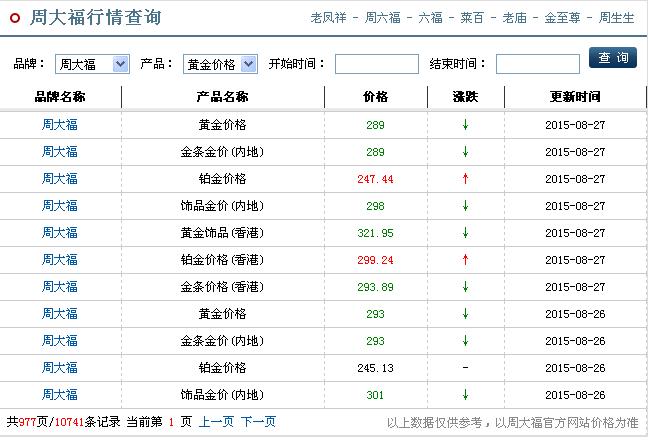This screenshot has width=650, height=441.
Task: Click the 品牌名称 column header
Action: pyautogui.click(x=60, y=97)
